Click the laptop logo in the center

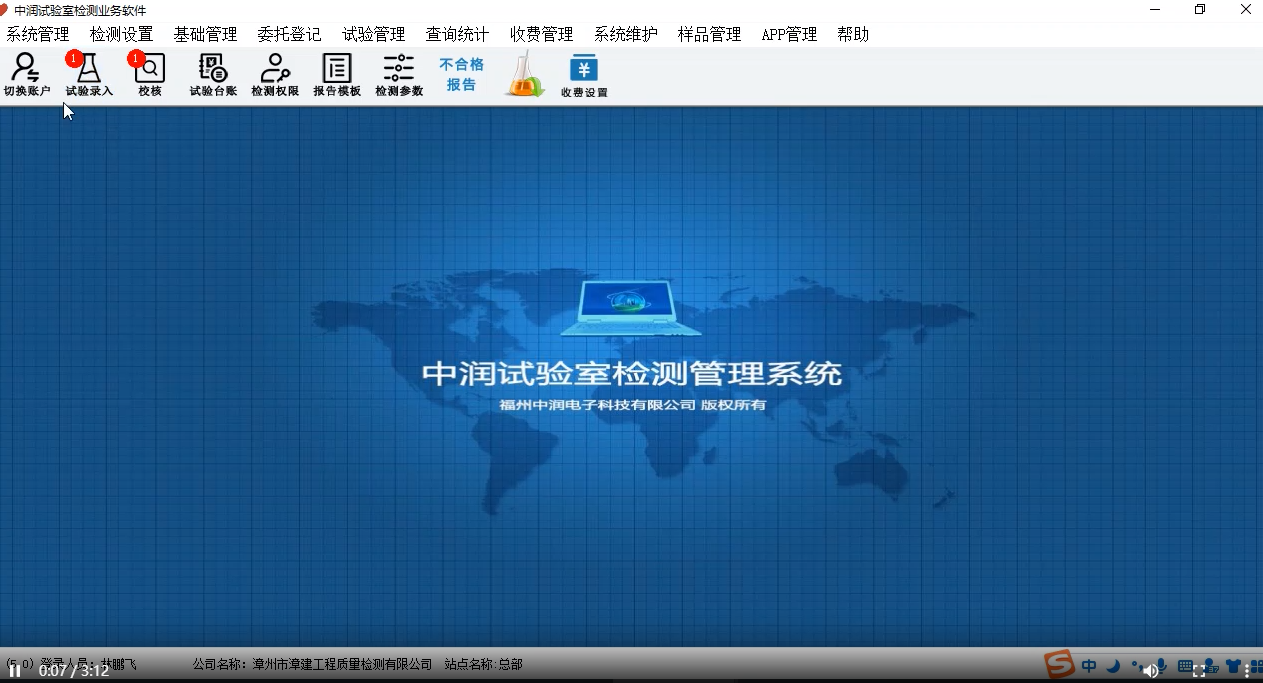tap(631, 308)
